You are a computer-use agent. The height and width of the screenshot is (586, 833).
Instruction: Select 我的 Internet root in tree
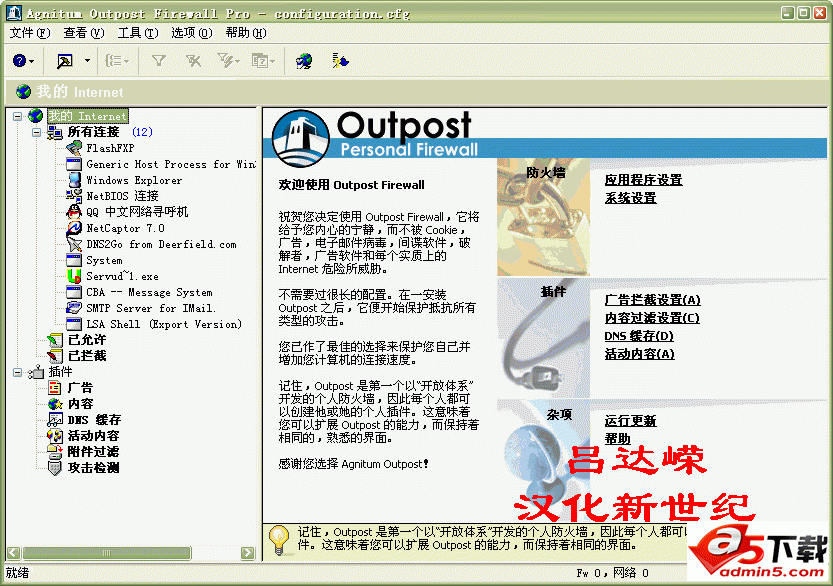[x=88, y=116]
